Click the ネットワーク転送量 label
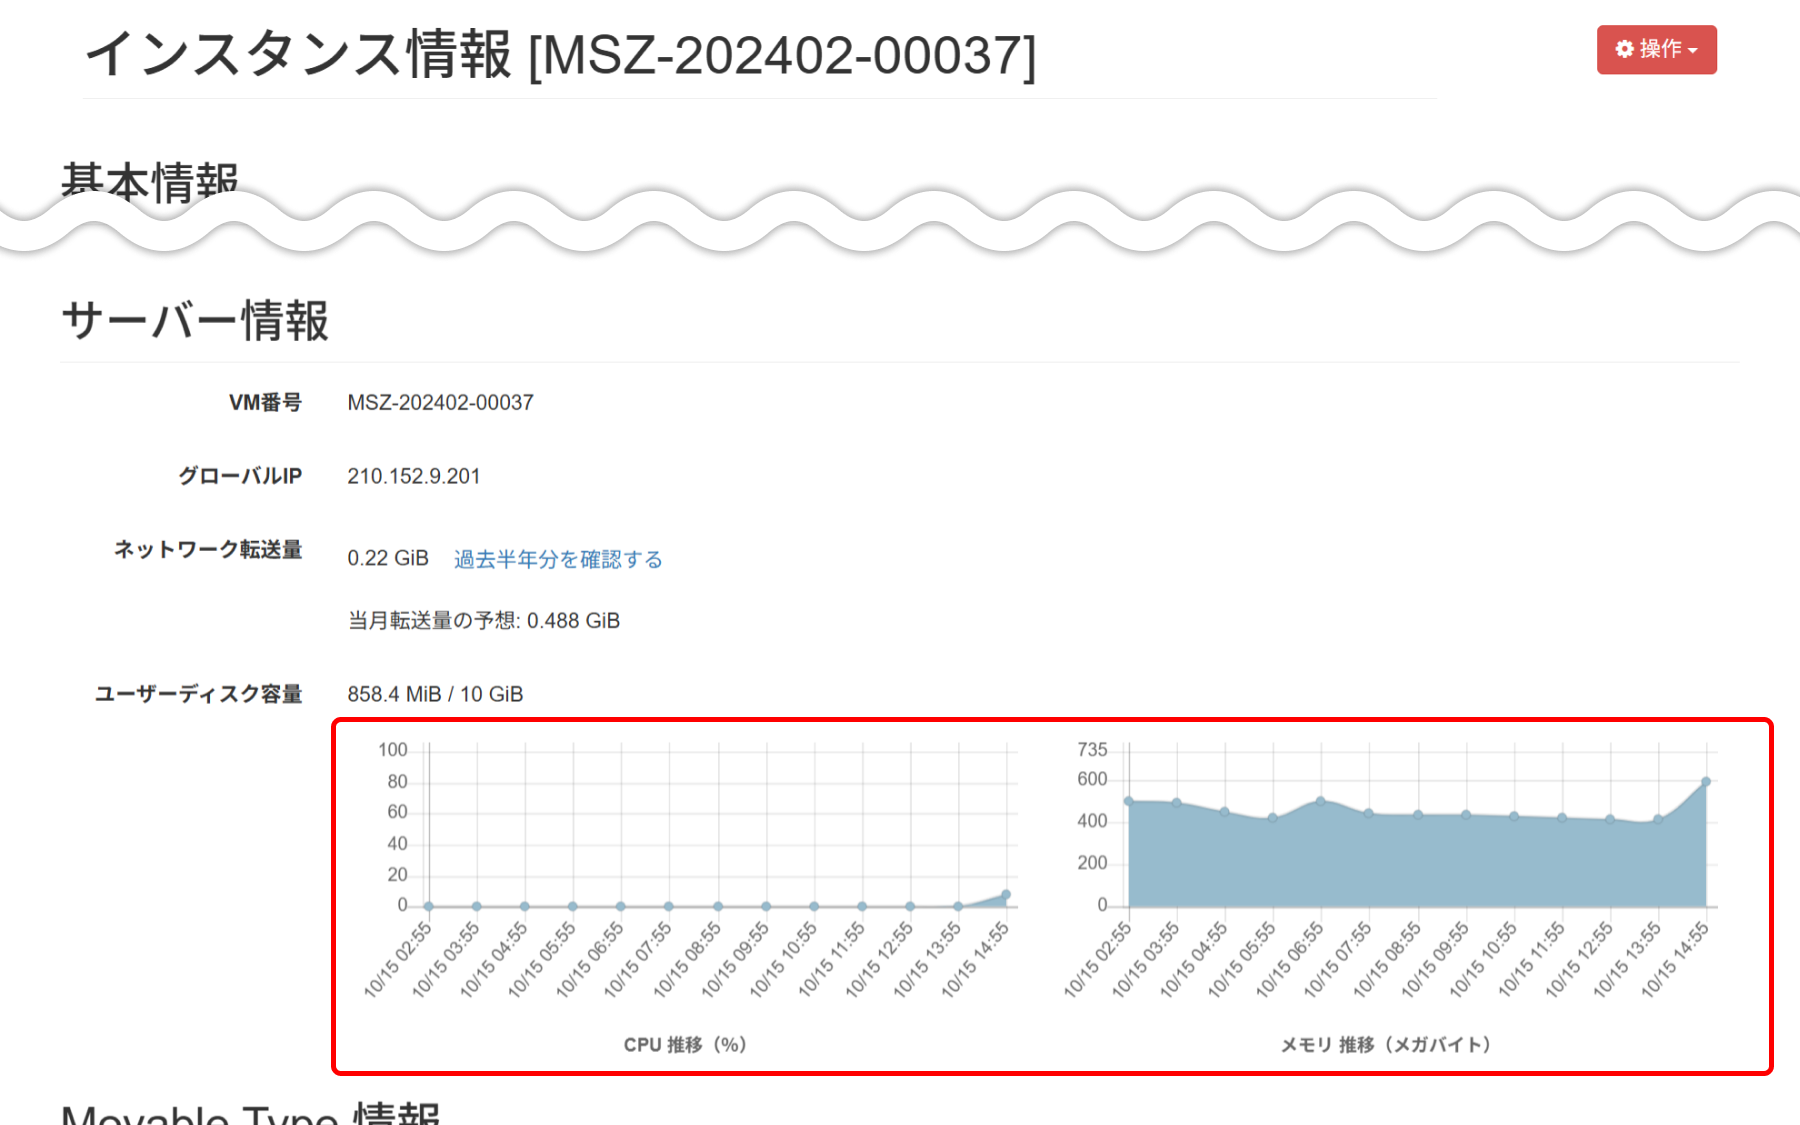1800x1125 pixels. pyautogui.click(x=208, y=549)
